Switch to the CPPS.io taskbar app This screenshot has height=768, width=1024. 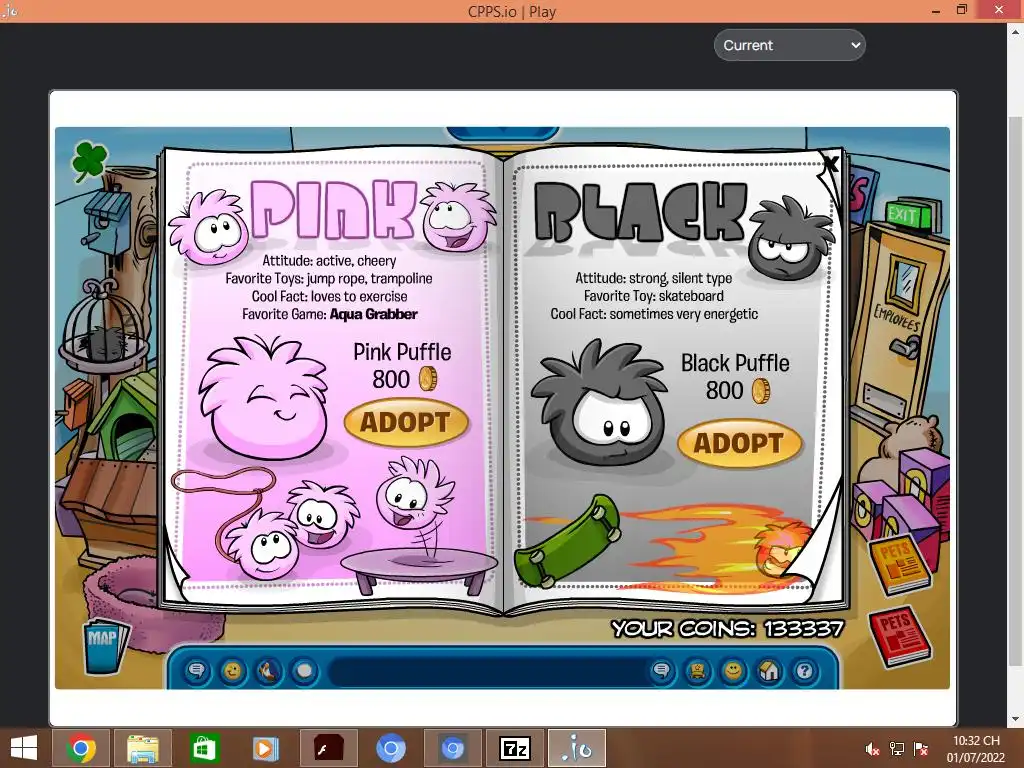(577, 748)
